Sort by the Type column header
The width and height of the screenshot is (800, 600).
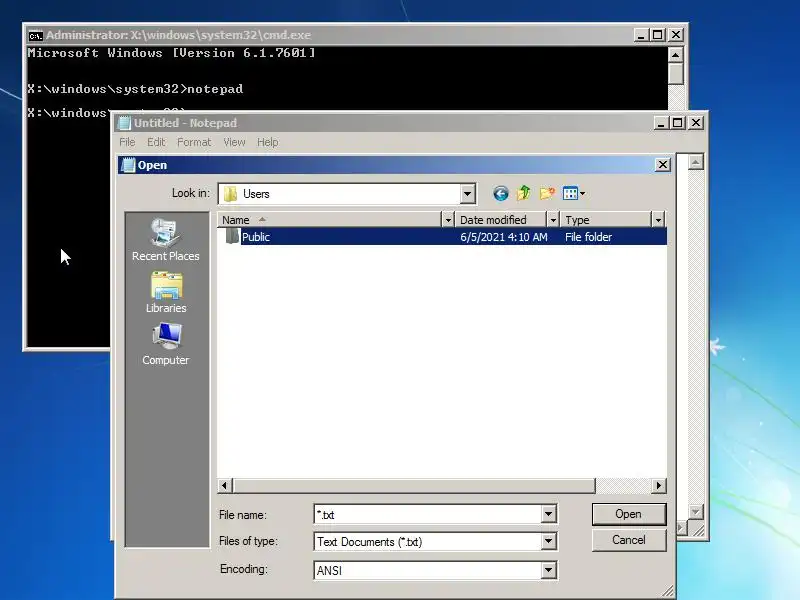point(606,220)
